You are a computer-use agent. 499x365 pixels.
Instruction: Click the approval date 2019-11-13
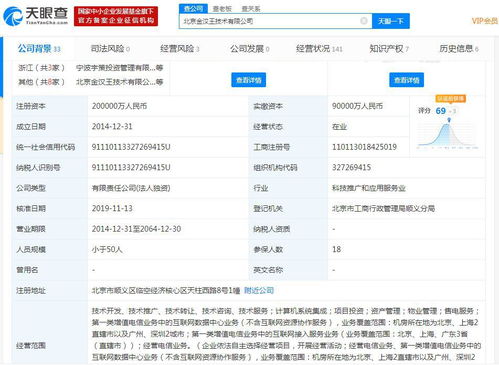pyautogui.click(x=112, y=208)
